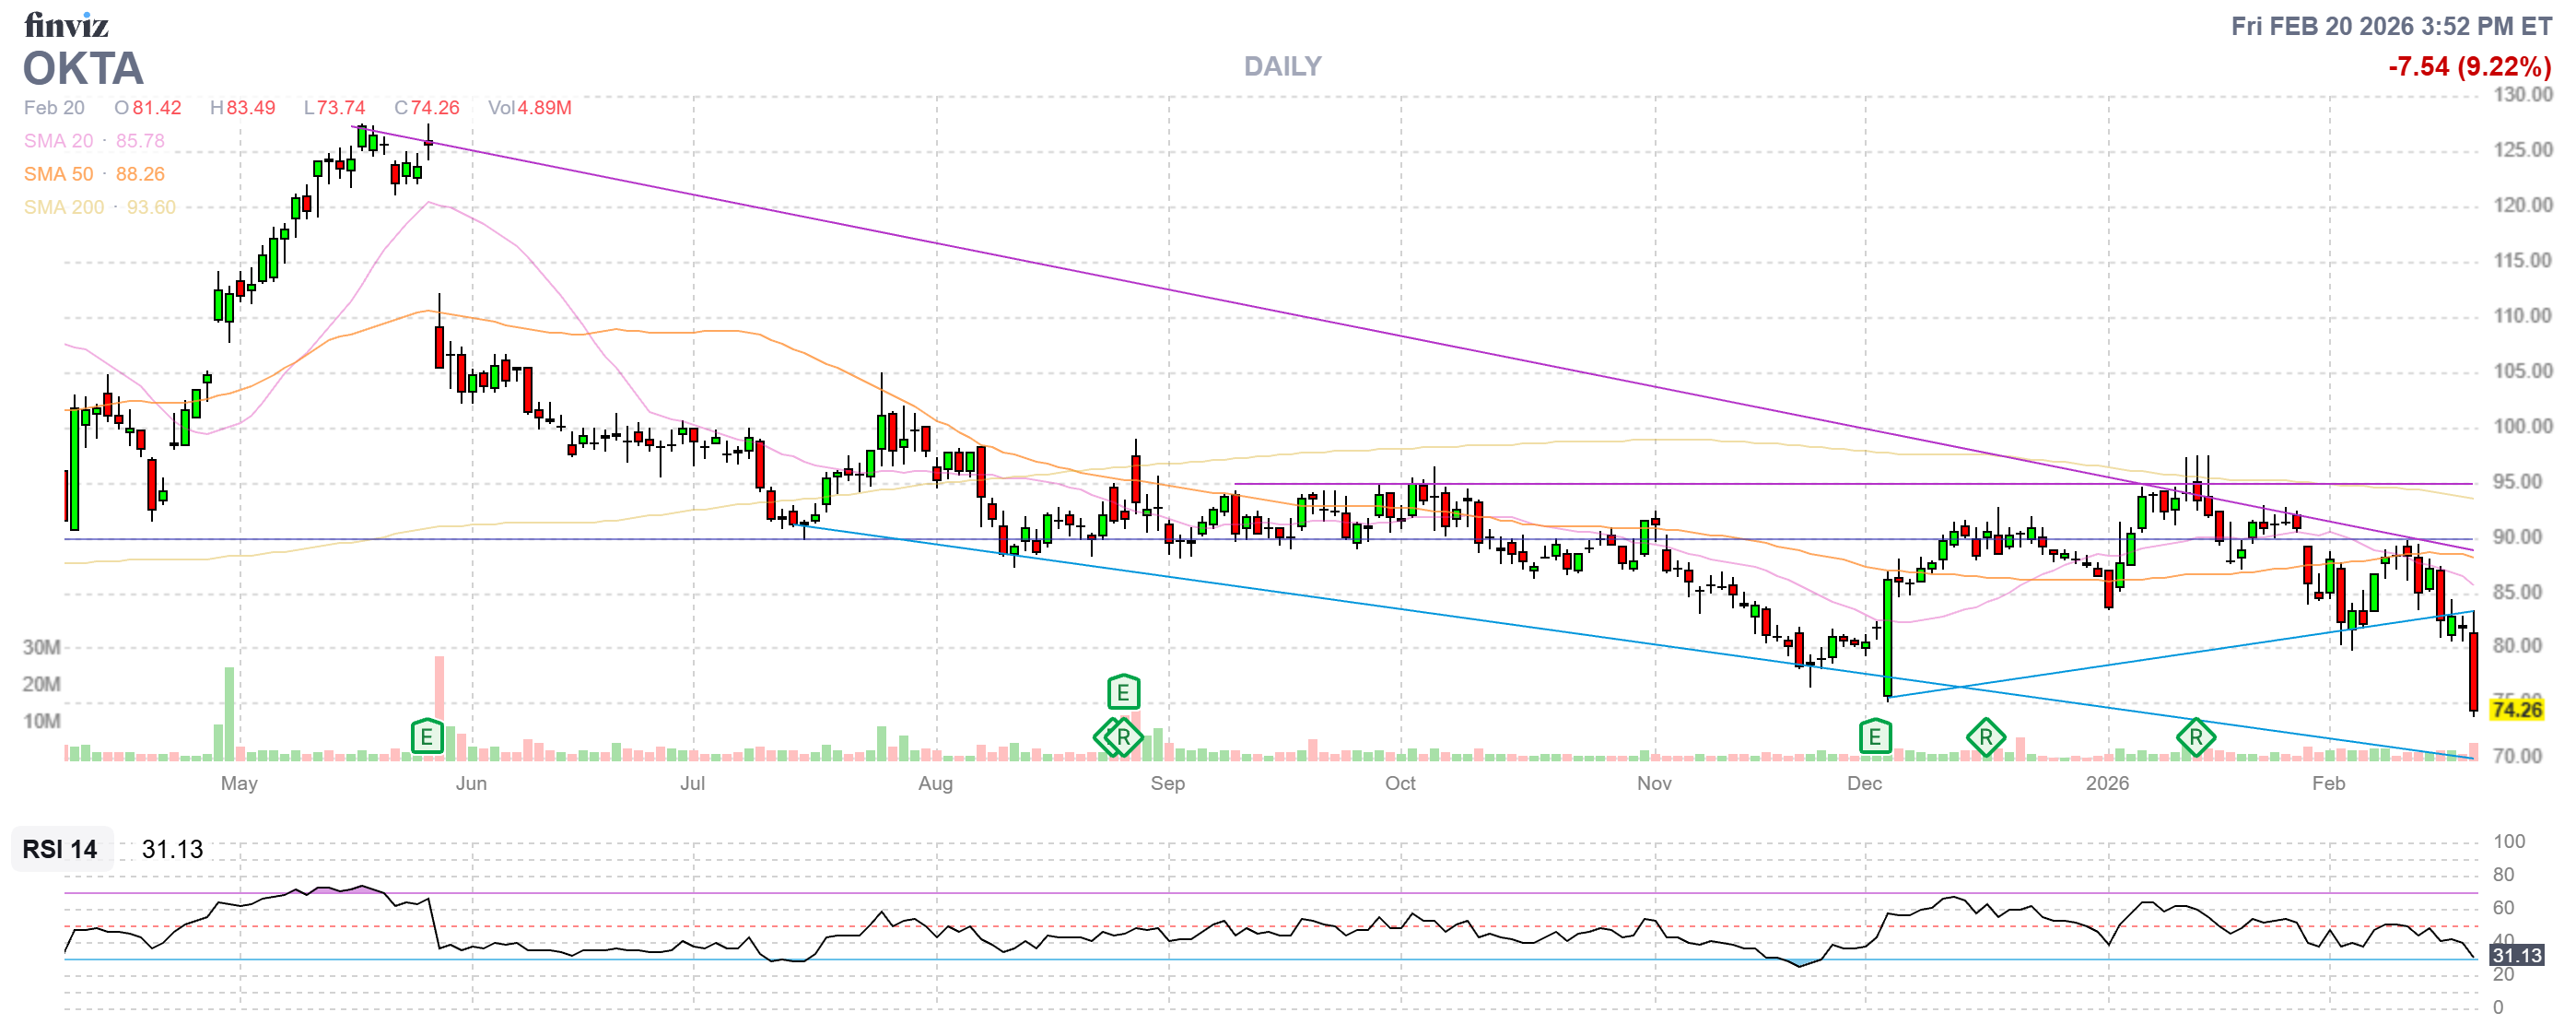Click the 31.13 RSI value tag on axis
The height and width of the screenshot is (1036, 2576).
click(x=2516, y=955)
